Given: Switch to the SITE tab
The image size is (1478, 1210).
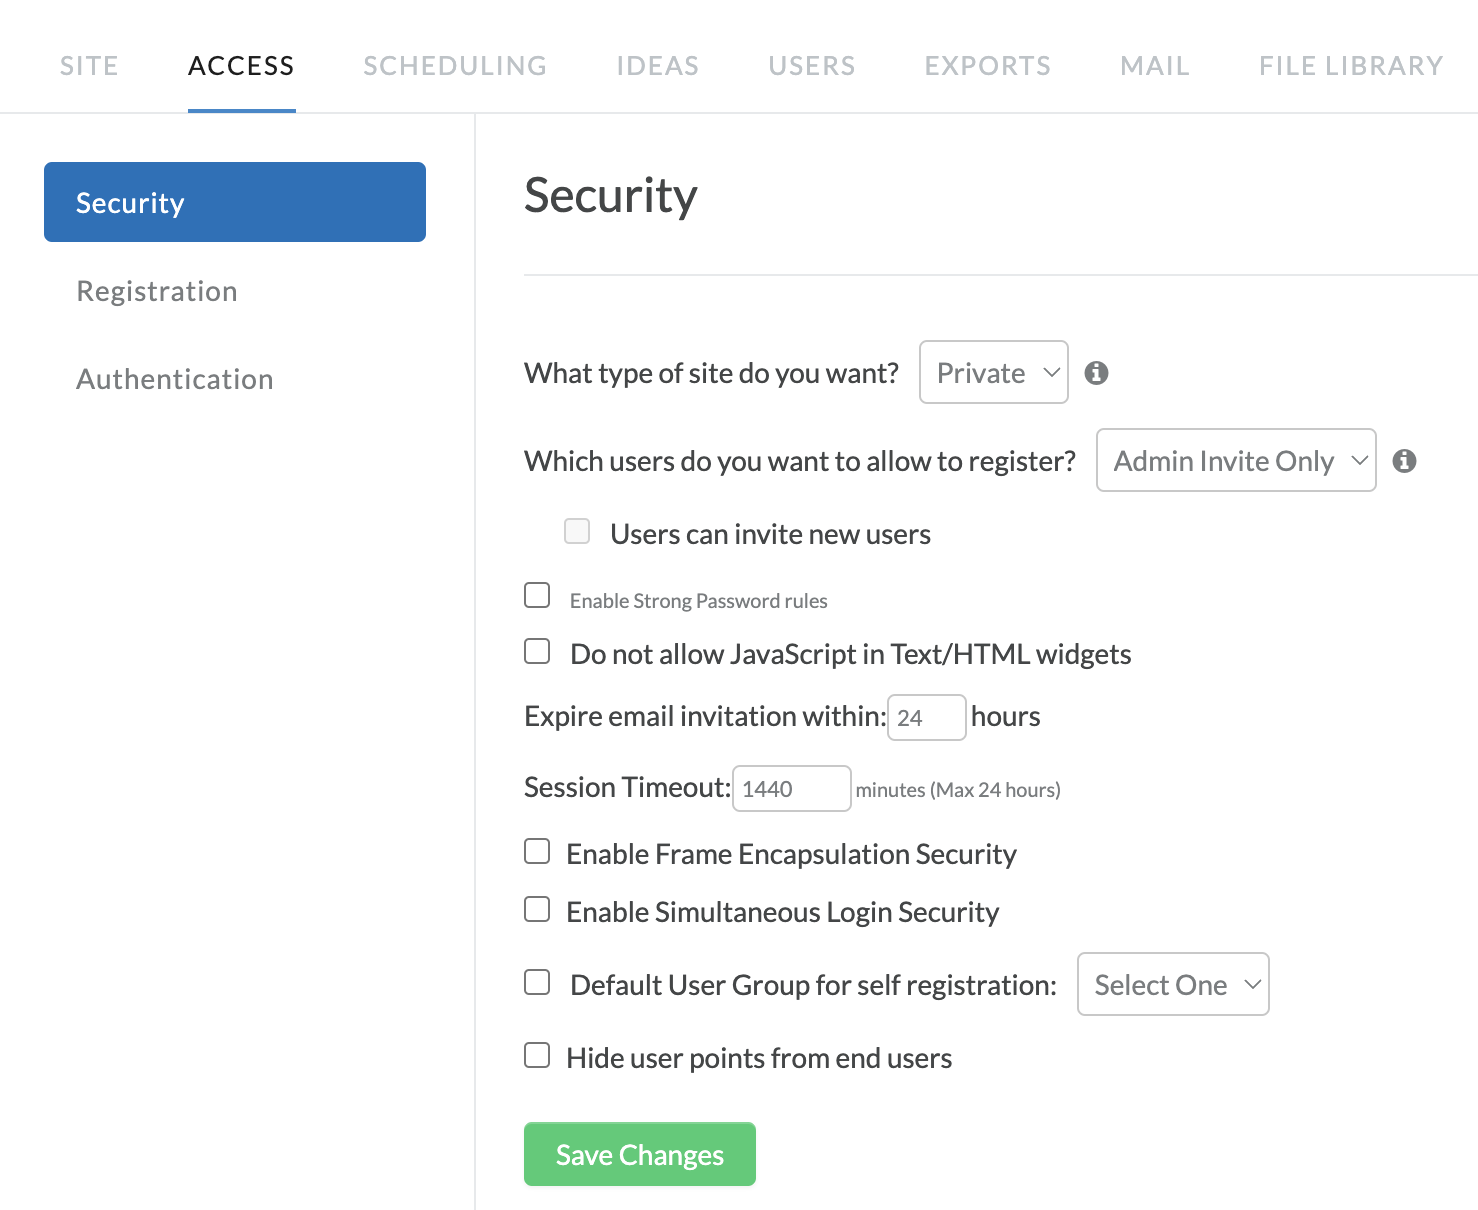Looking at the screenshot, I should [x=89, y=66].
